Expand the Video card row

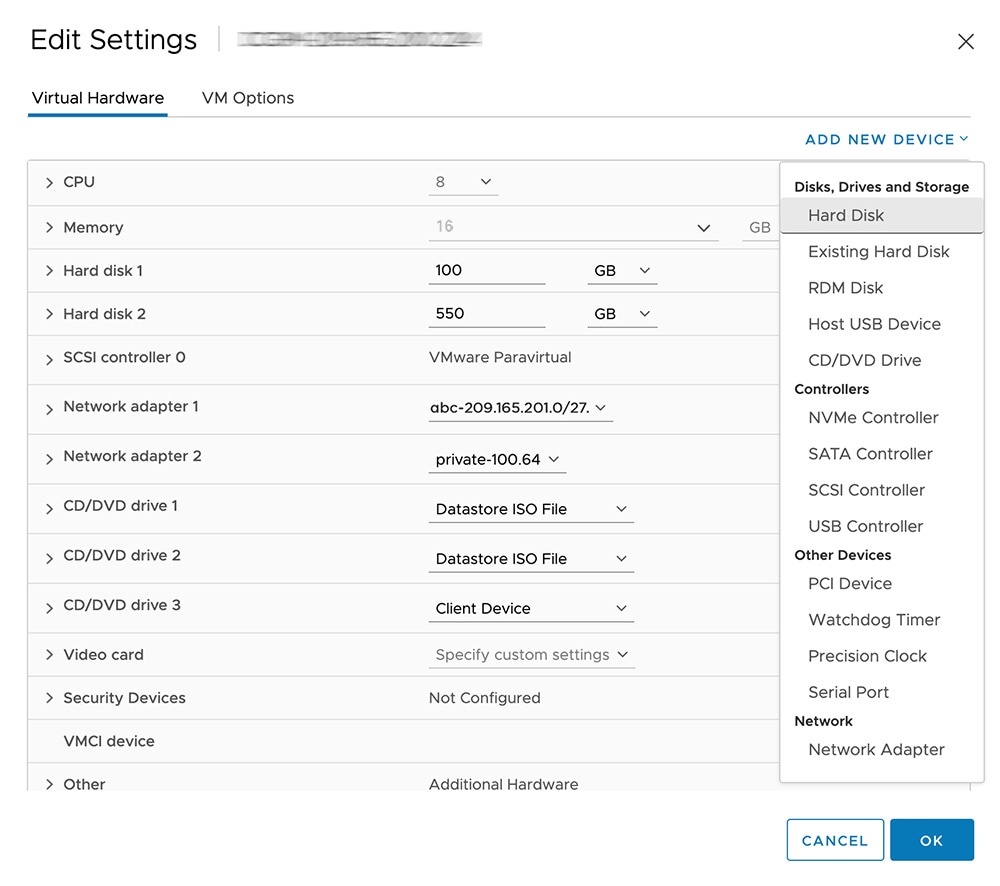[x=49, y=655]
